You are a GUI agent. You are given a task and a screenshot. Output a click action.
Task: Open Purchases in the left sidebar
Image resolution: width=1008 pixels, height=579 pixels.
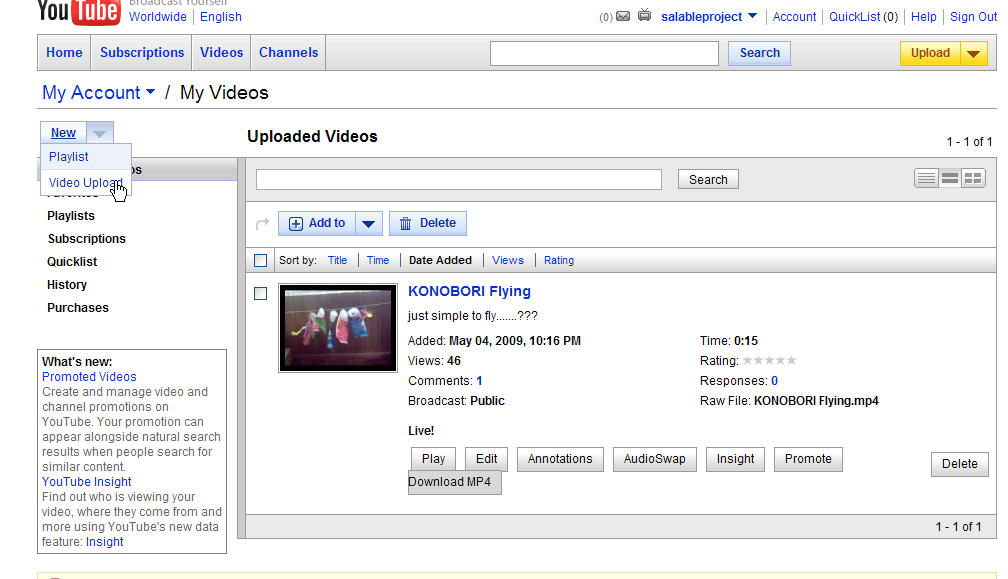(x=78, y=308)
